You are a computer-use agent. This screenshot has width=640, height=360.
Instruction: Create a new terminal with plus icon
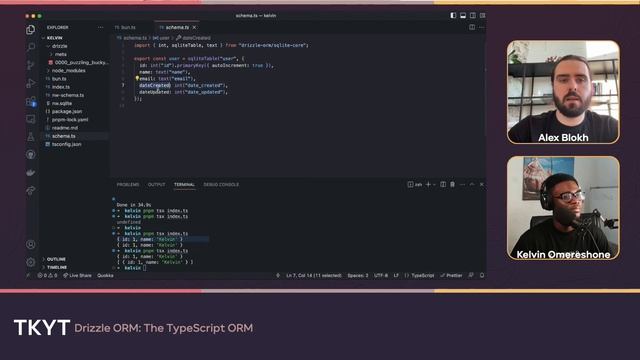tap(428, 184)
